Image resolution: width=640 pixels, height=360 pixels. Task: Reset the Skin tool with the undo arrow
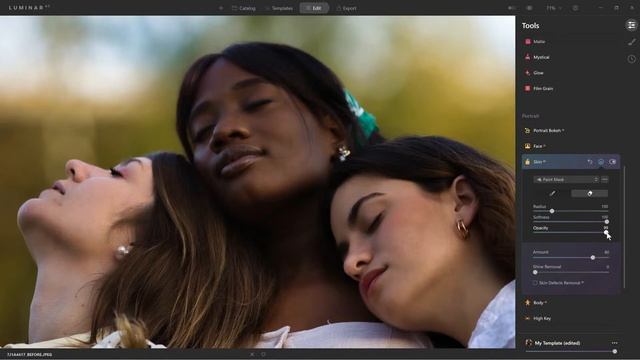click(x=590, y=162)
